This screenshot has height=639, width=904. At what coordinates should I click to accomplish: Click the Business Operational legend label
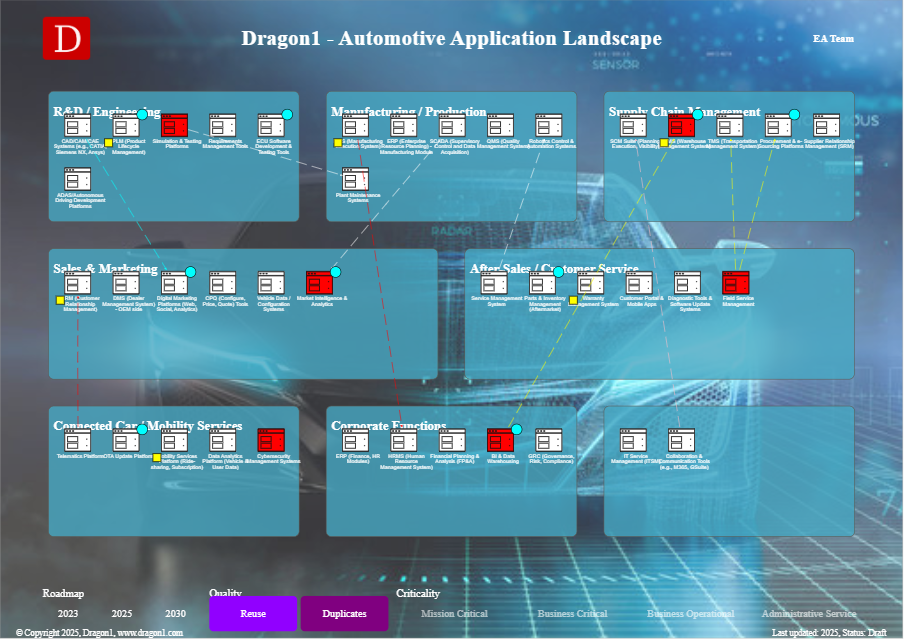(691, 614)
